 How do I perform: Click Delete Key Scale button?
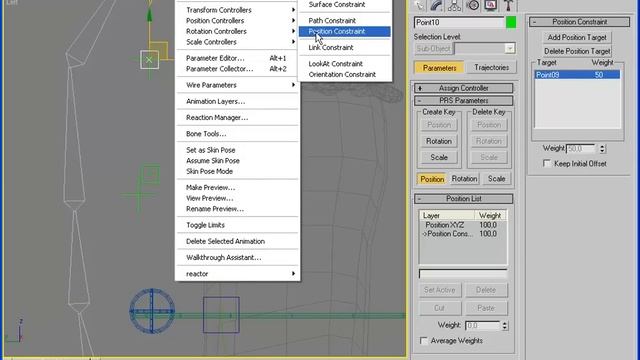(x=489, y=157)
